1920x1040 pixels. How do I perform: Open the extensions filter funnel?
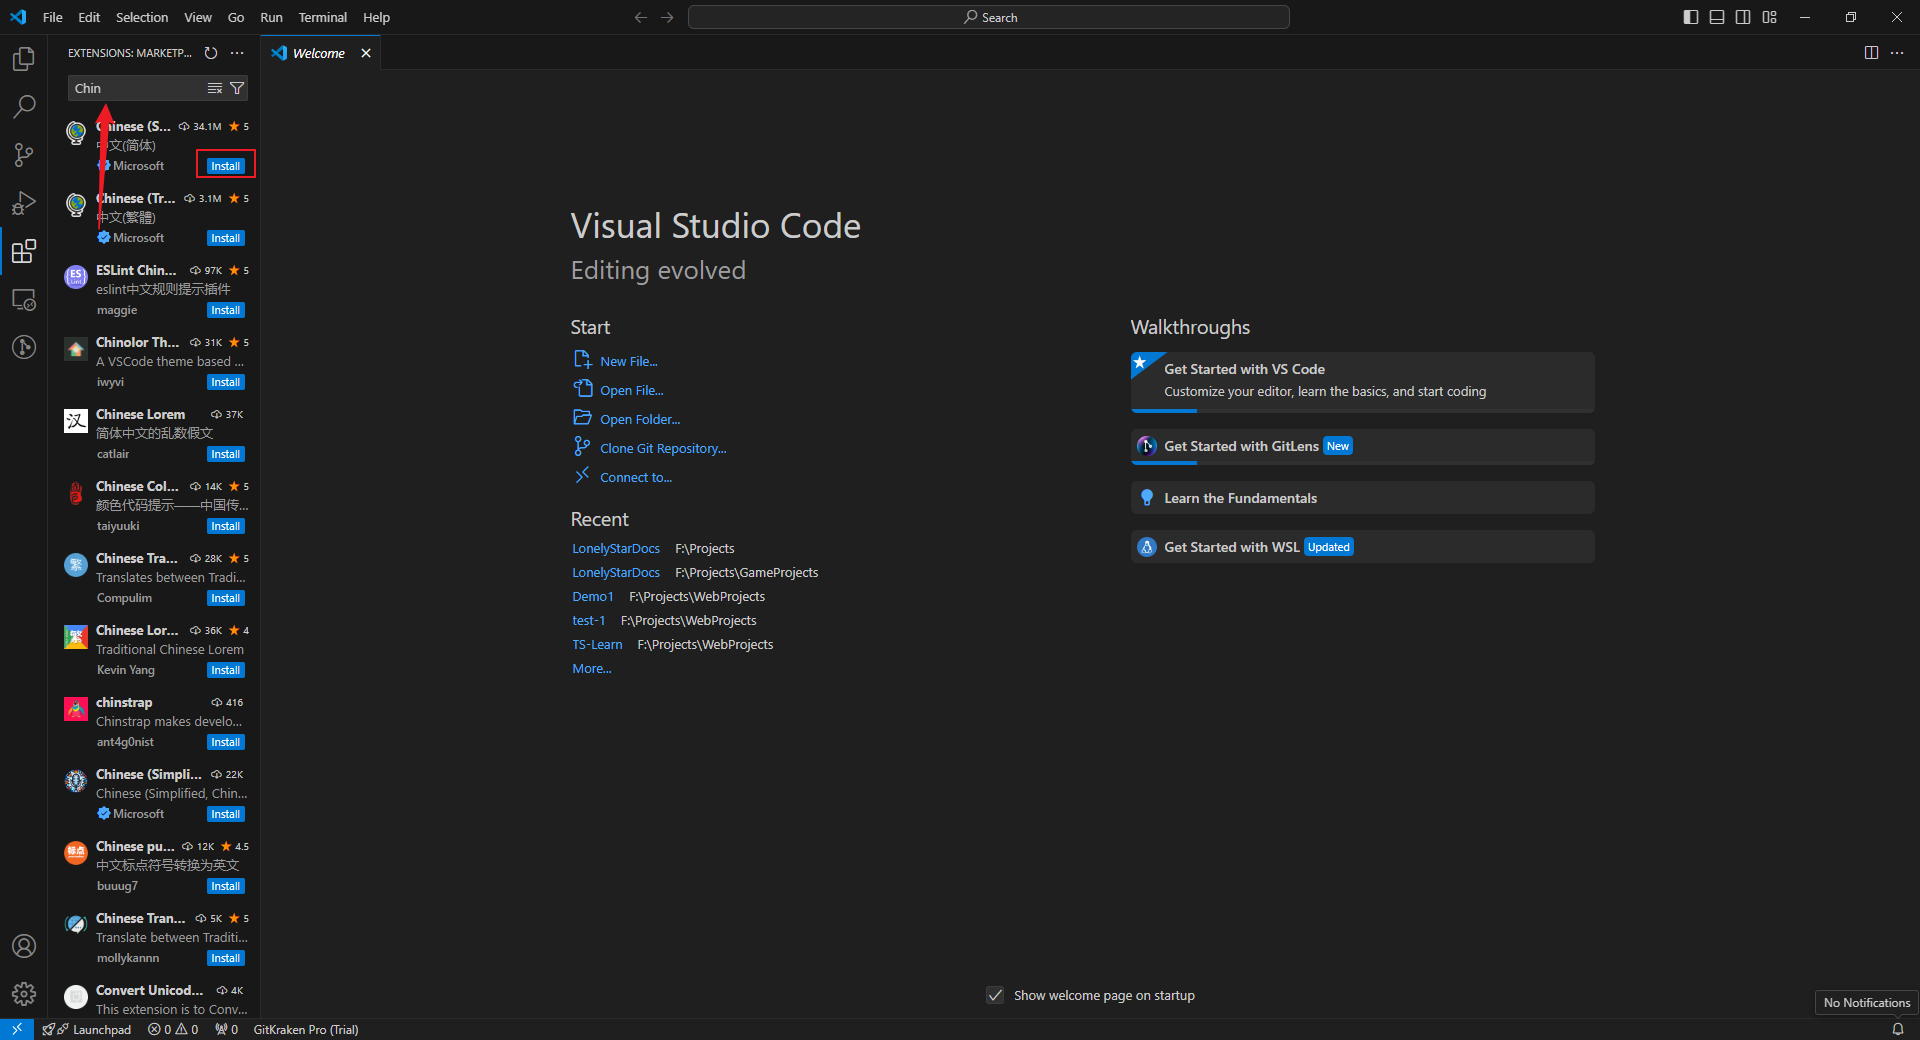tap(237, 88)
